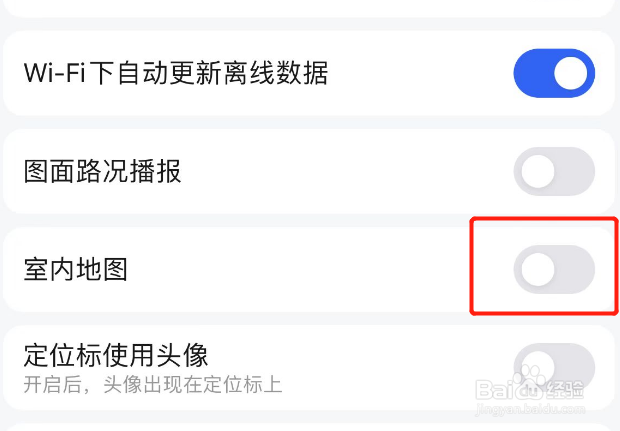Turn on the 室内地图 switch
This screenshot has height=431, width=620.
pyautogui.click(x=553, y=269)
